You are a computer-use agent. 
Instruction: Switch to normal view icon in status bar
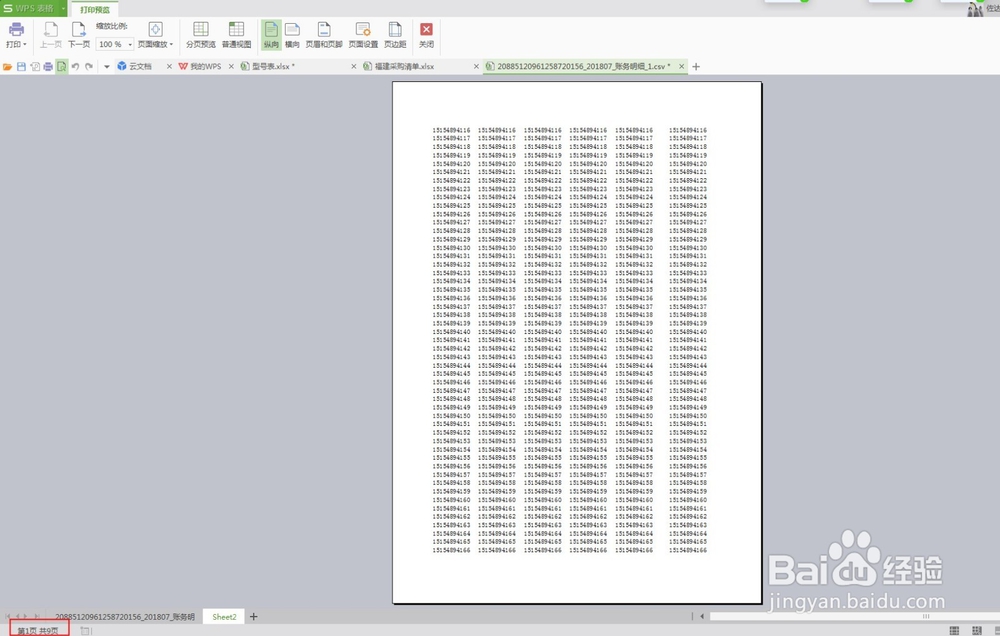click(954, 631)
